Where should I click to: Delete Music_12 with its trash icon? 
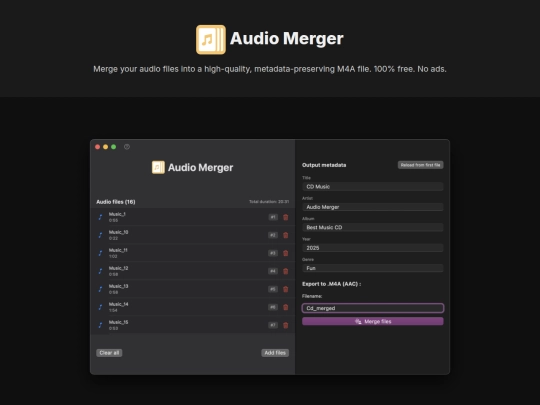tap(285, 271)
